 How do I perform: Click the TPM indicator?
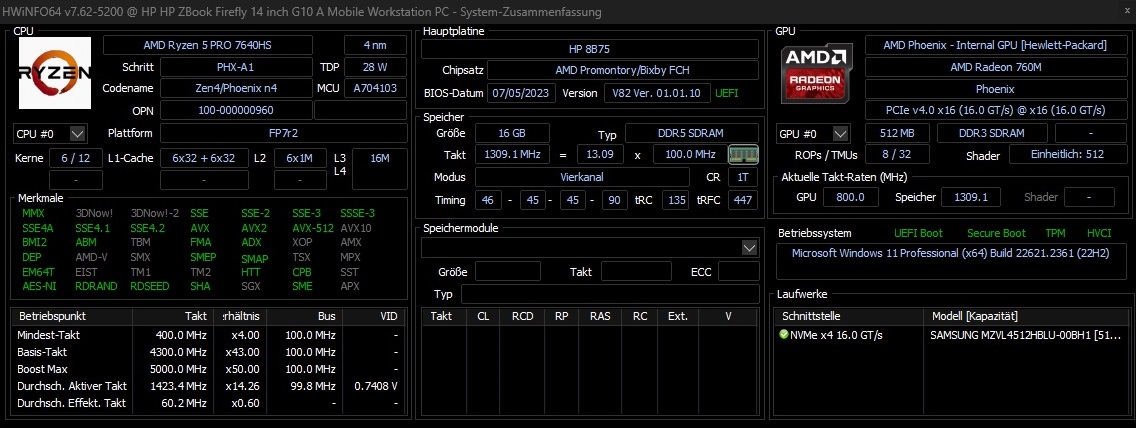click(1055, 233)
